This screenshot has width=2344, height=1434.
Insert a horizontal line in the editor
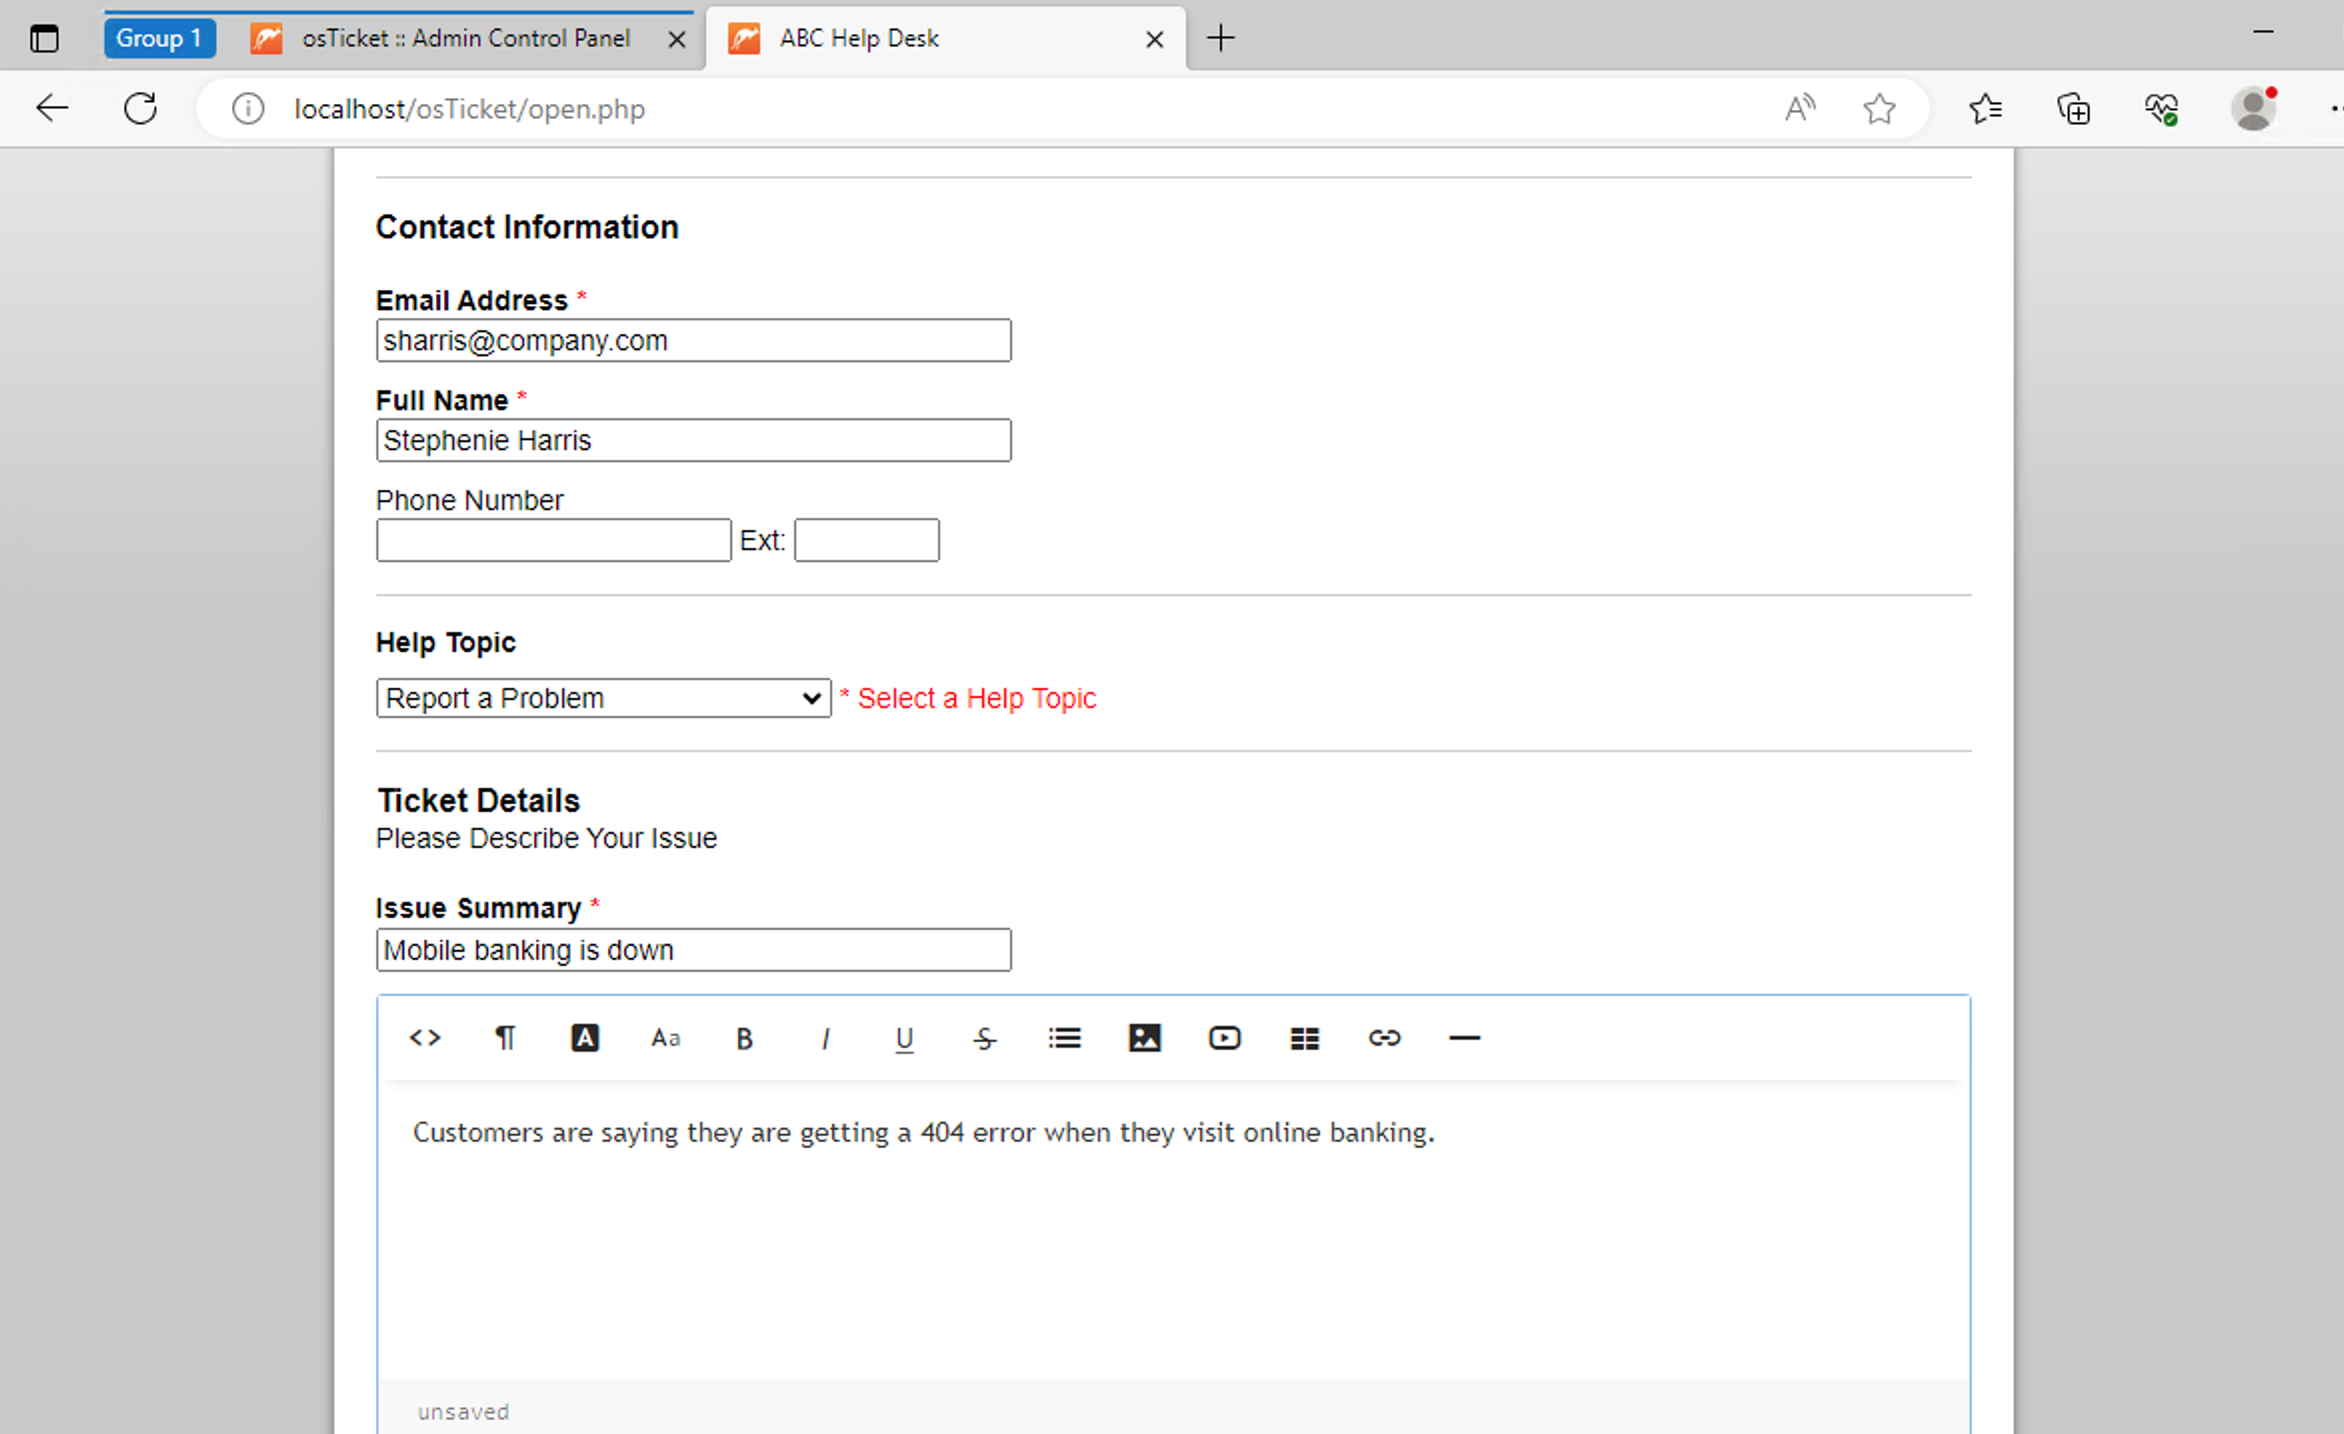click(1464, 1038)
